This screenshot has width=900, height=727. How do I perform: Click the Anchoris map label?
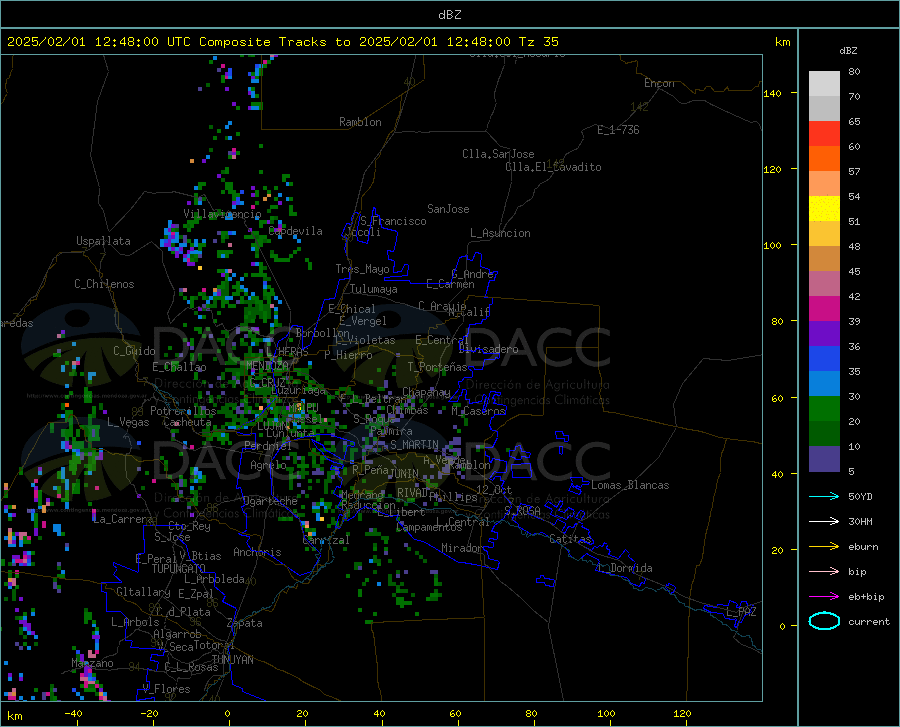257,552
